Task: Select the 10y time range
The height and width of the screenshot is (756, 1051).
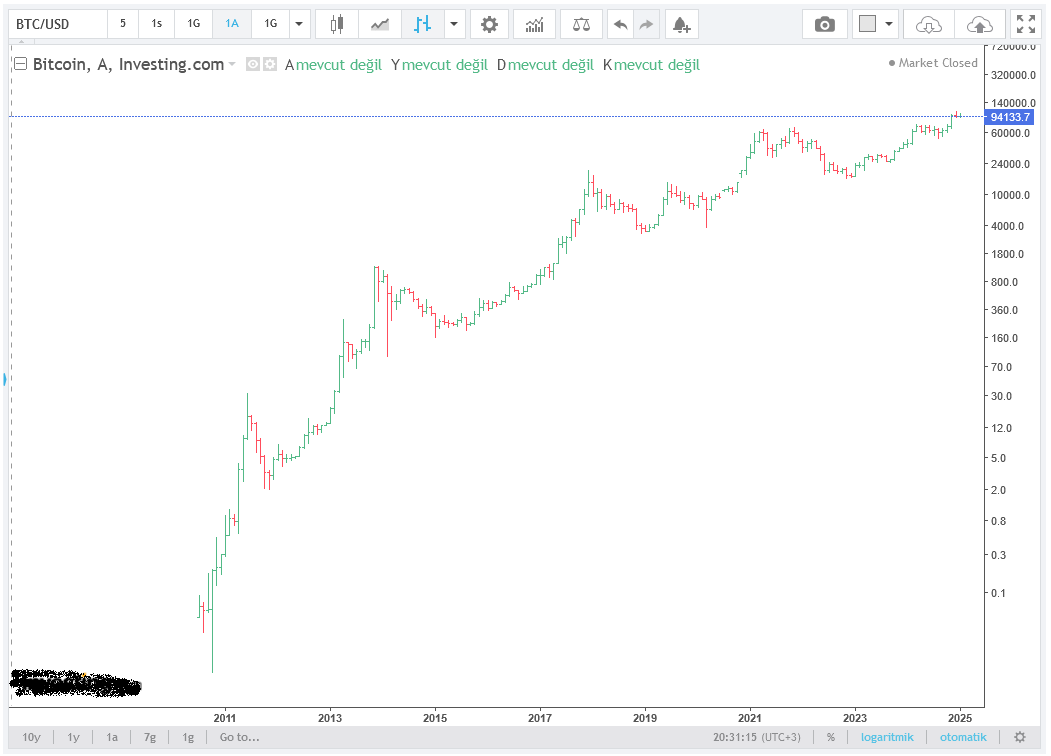Action: [31, 737]
